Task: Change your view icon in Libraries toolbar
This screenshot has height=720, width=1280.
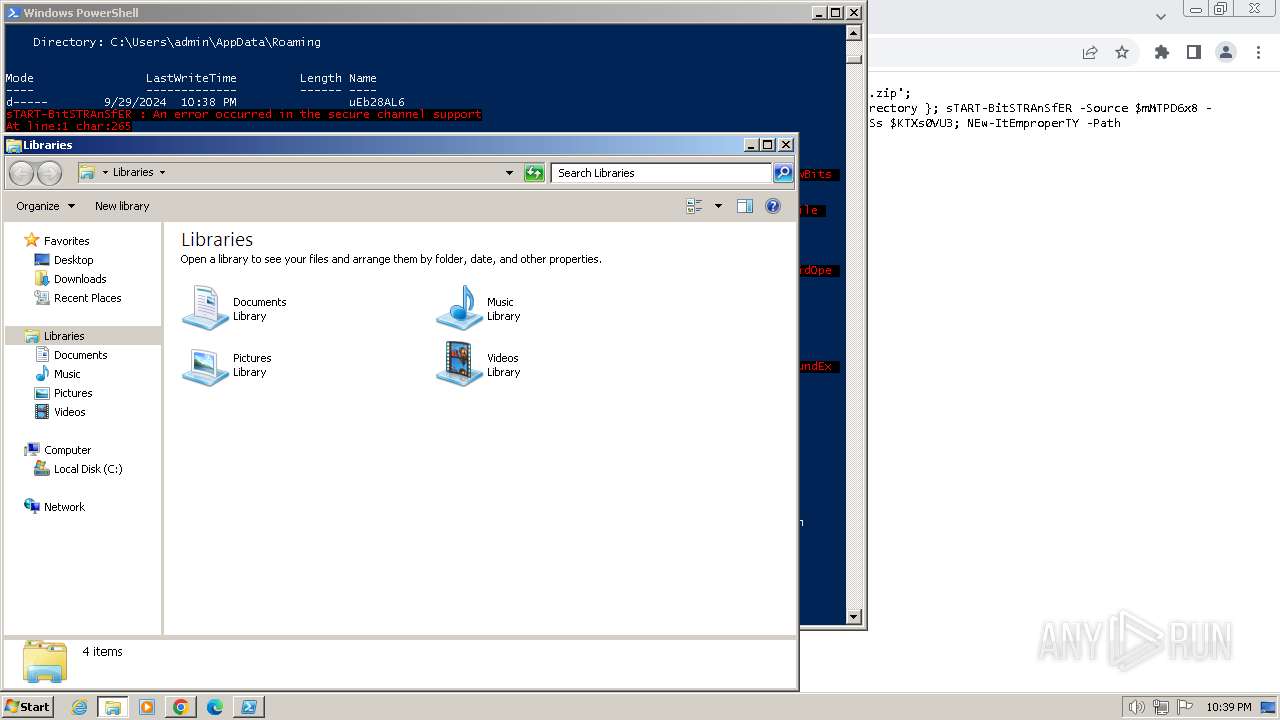Action: click(x=695, y=206)
